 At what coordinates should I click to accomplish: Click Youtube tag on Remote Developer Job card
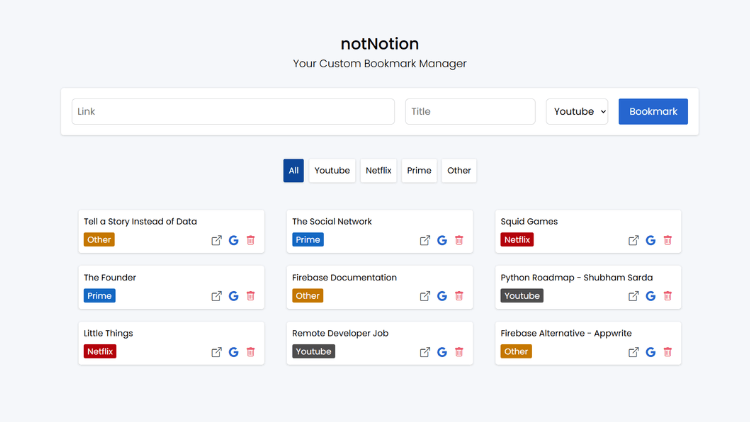(x=313, y=351)
